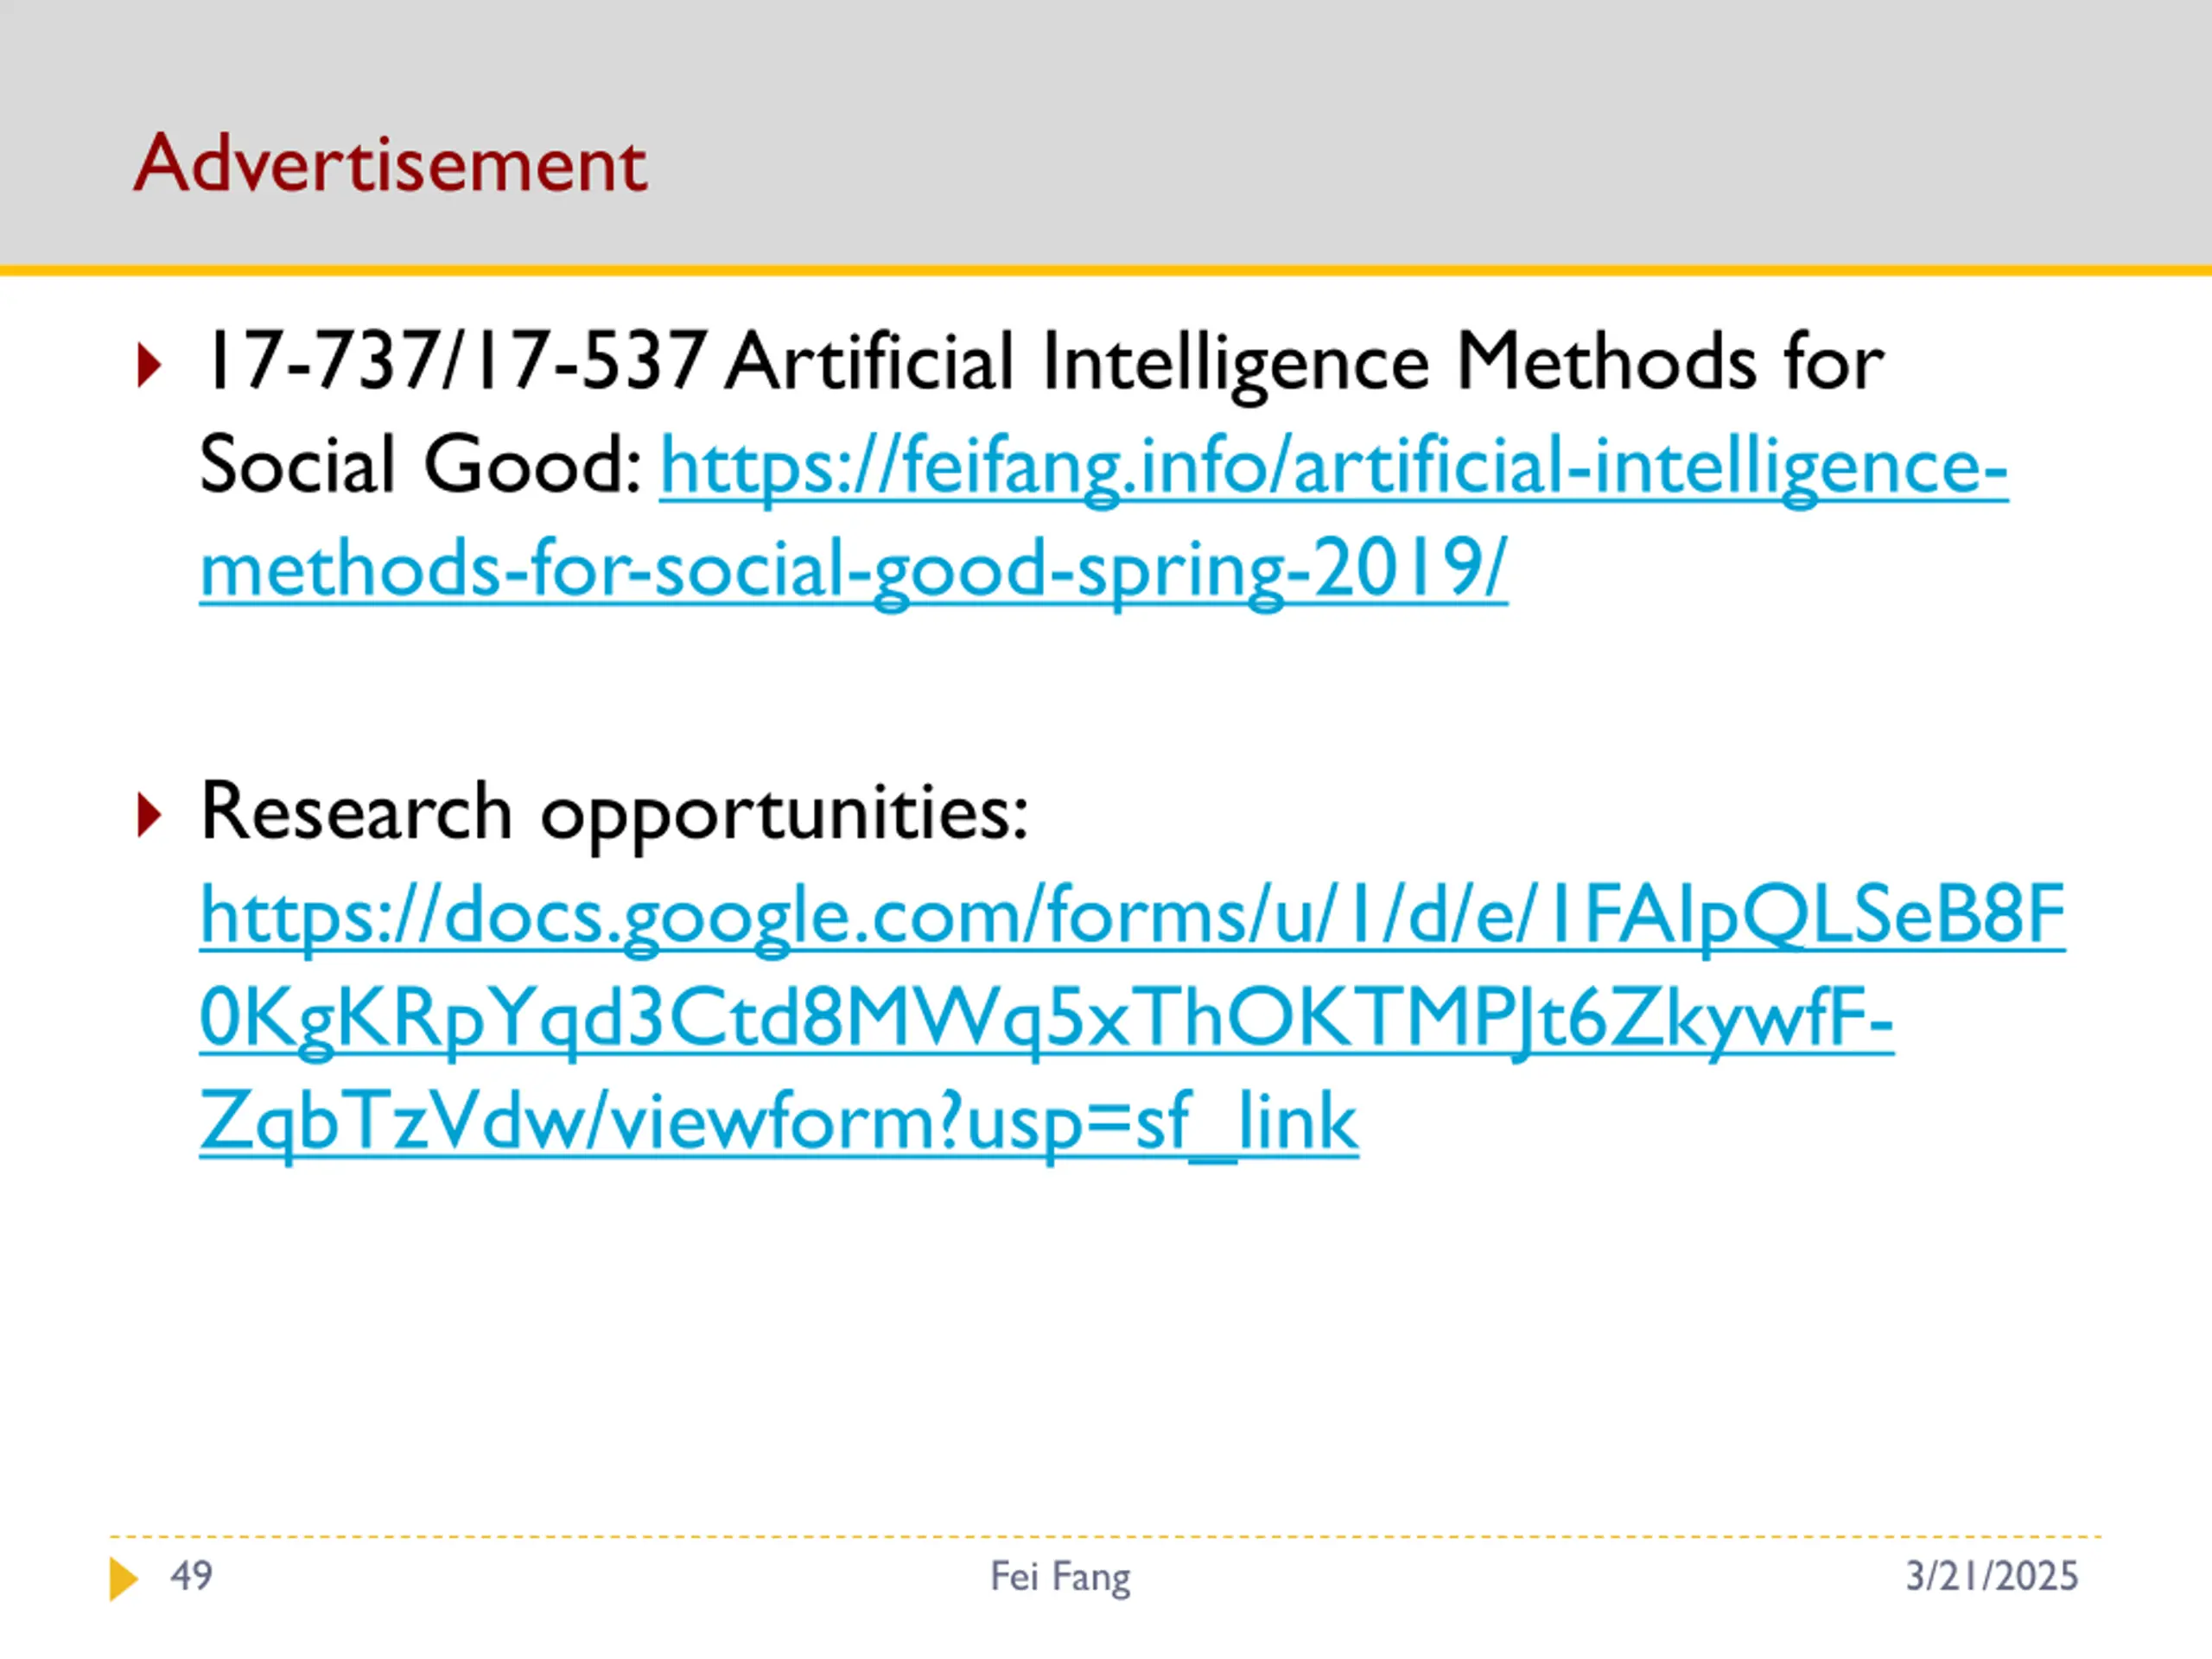This screenshot has height=1659, width=2212.
Task: Click the 1FAIpQLSeB8F part of the link
Action: click(1804, 915)
